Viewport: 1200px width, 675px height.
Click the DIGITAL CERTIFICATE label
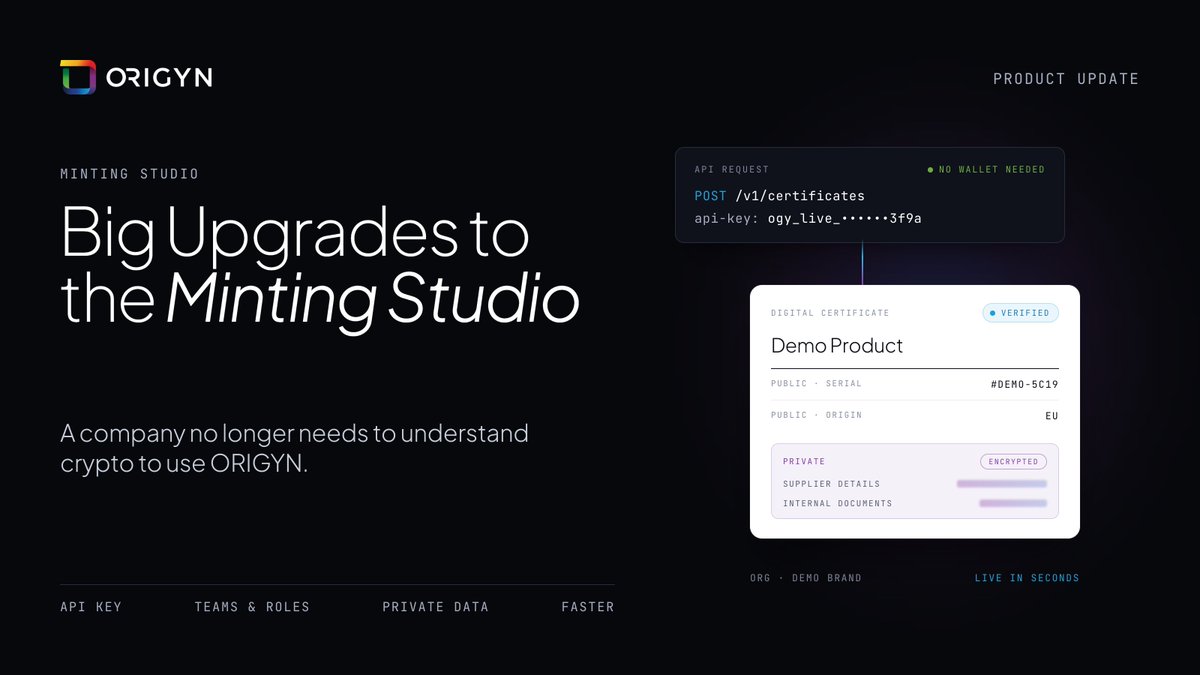830,313
